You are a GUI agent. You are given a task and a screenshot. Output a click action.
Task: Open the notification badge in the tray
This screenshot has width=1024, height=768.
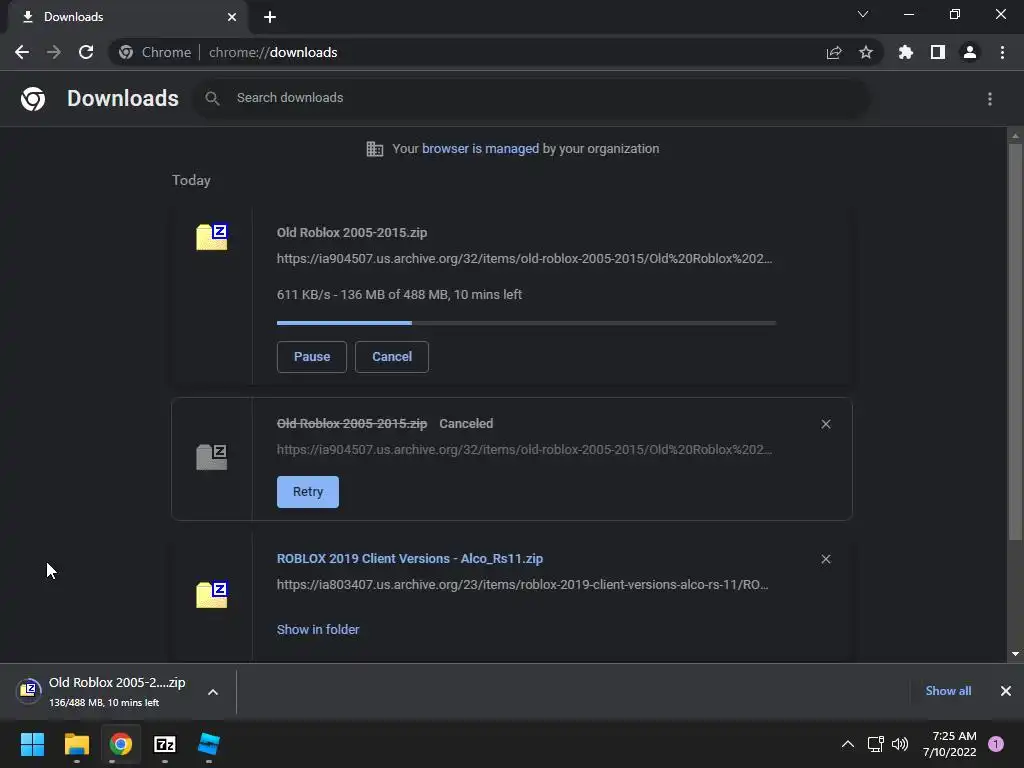996,744
